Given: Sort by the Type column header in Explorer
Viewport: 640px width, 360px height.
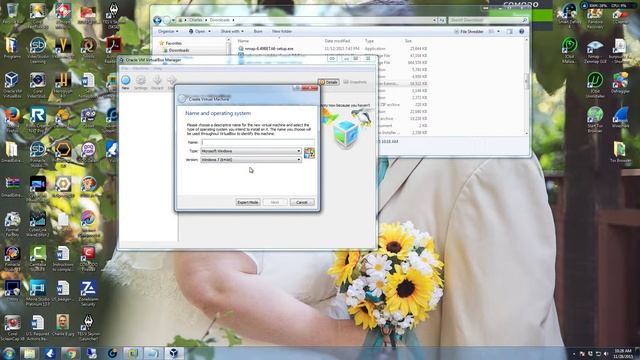Looking at the screenshot, I should 369,41.
